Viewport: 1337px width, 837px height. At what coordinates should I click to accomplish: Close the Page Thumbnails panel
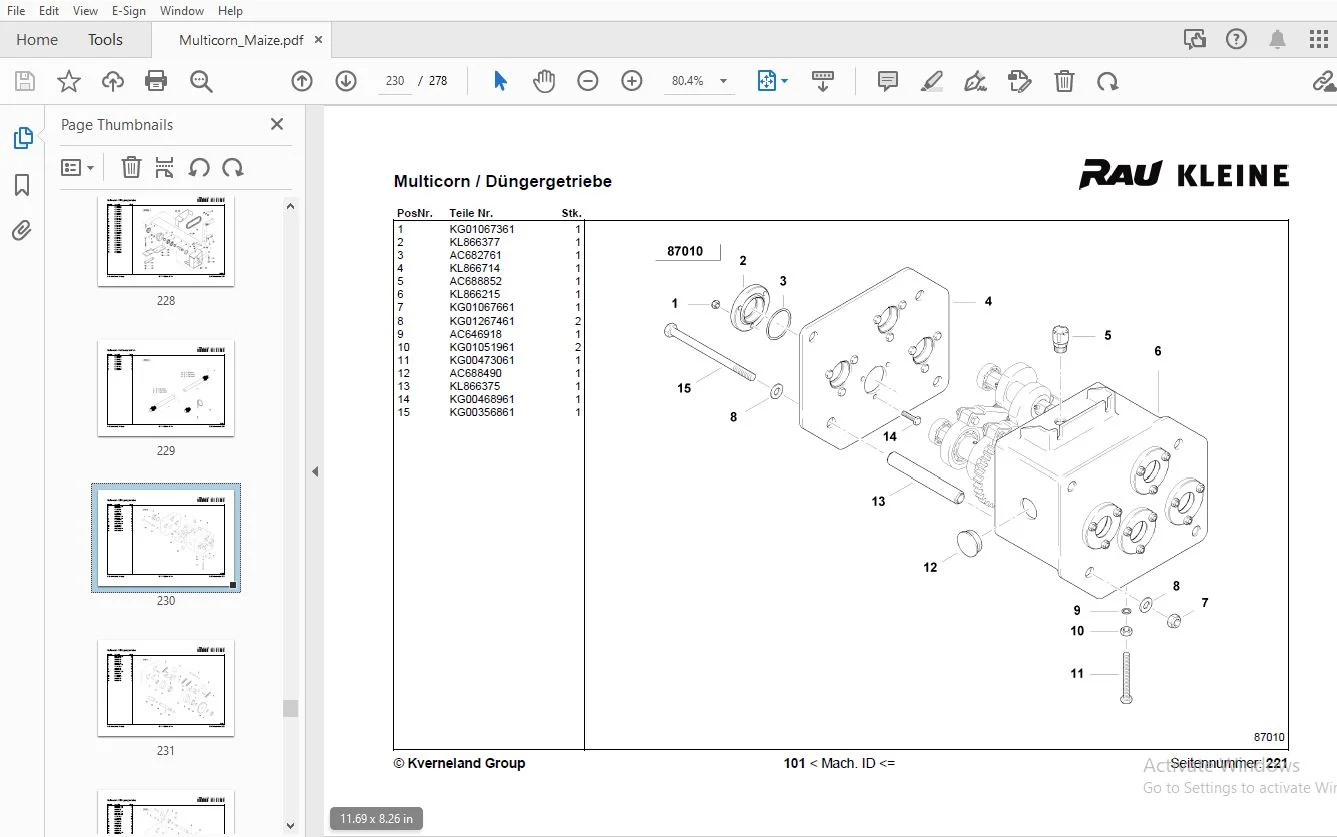(277, 124)
